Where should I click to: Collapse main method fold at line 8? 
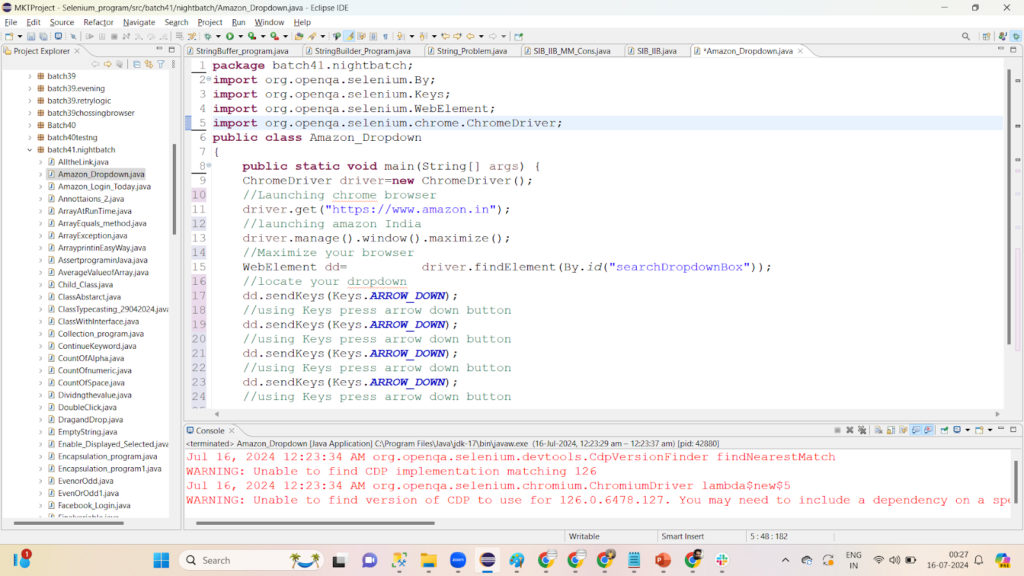[208, 165]
